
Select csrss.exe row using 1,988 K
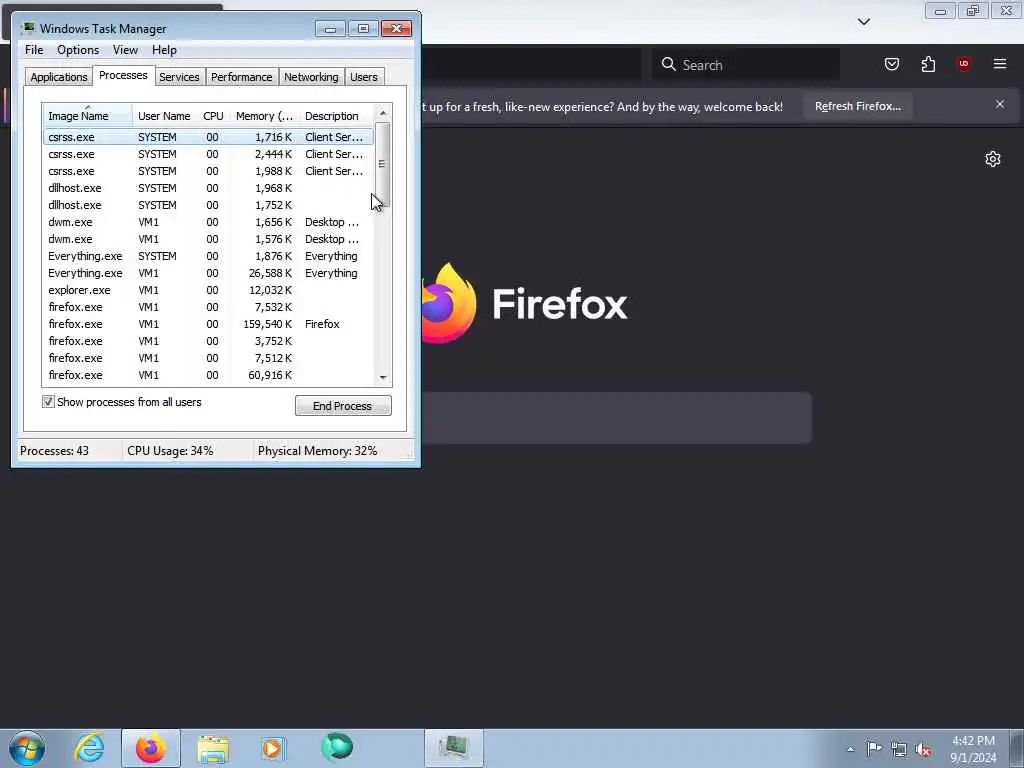point(208,171)
